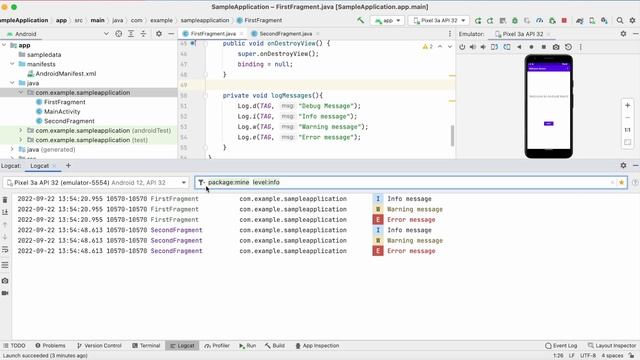This screenshot has width=640, height=360.
Task: Open Logcat filter history funnel icon
Action: (201, 182)
